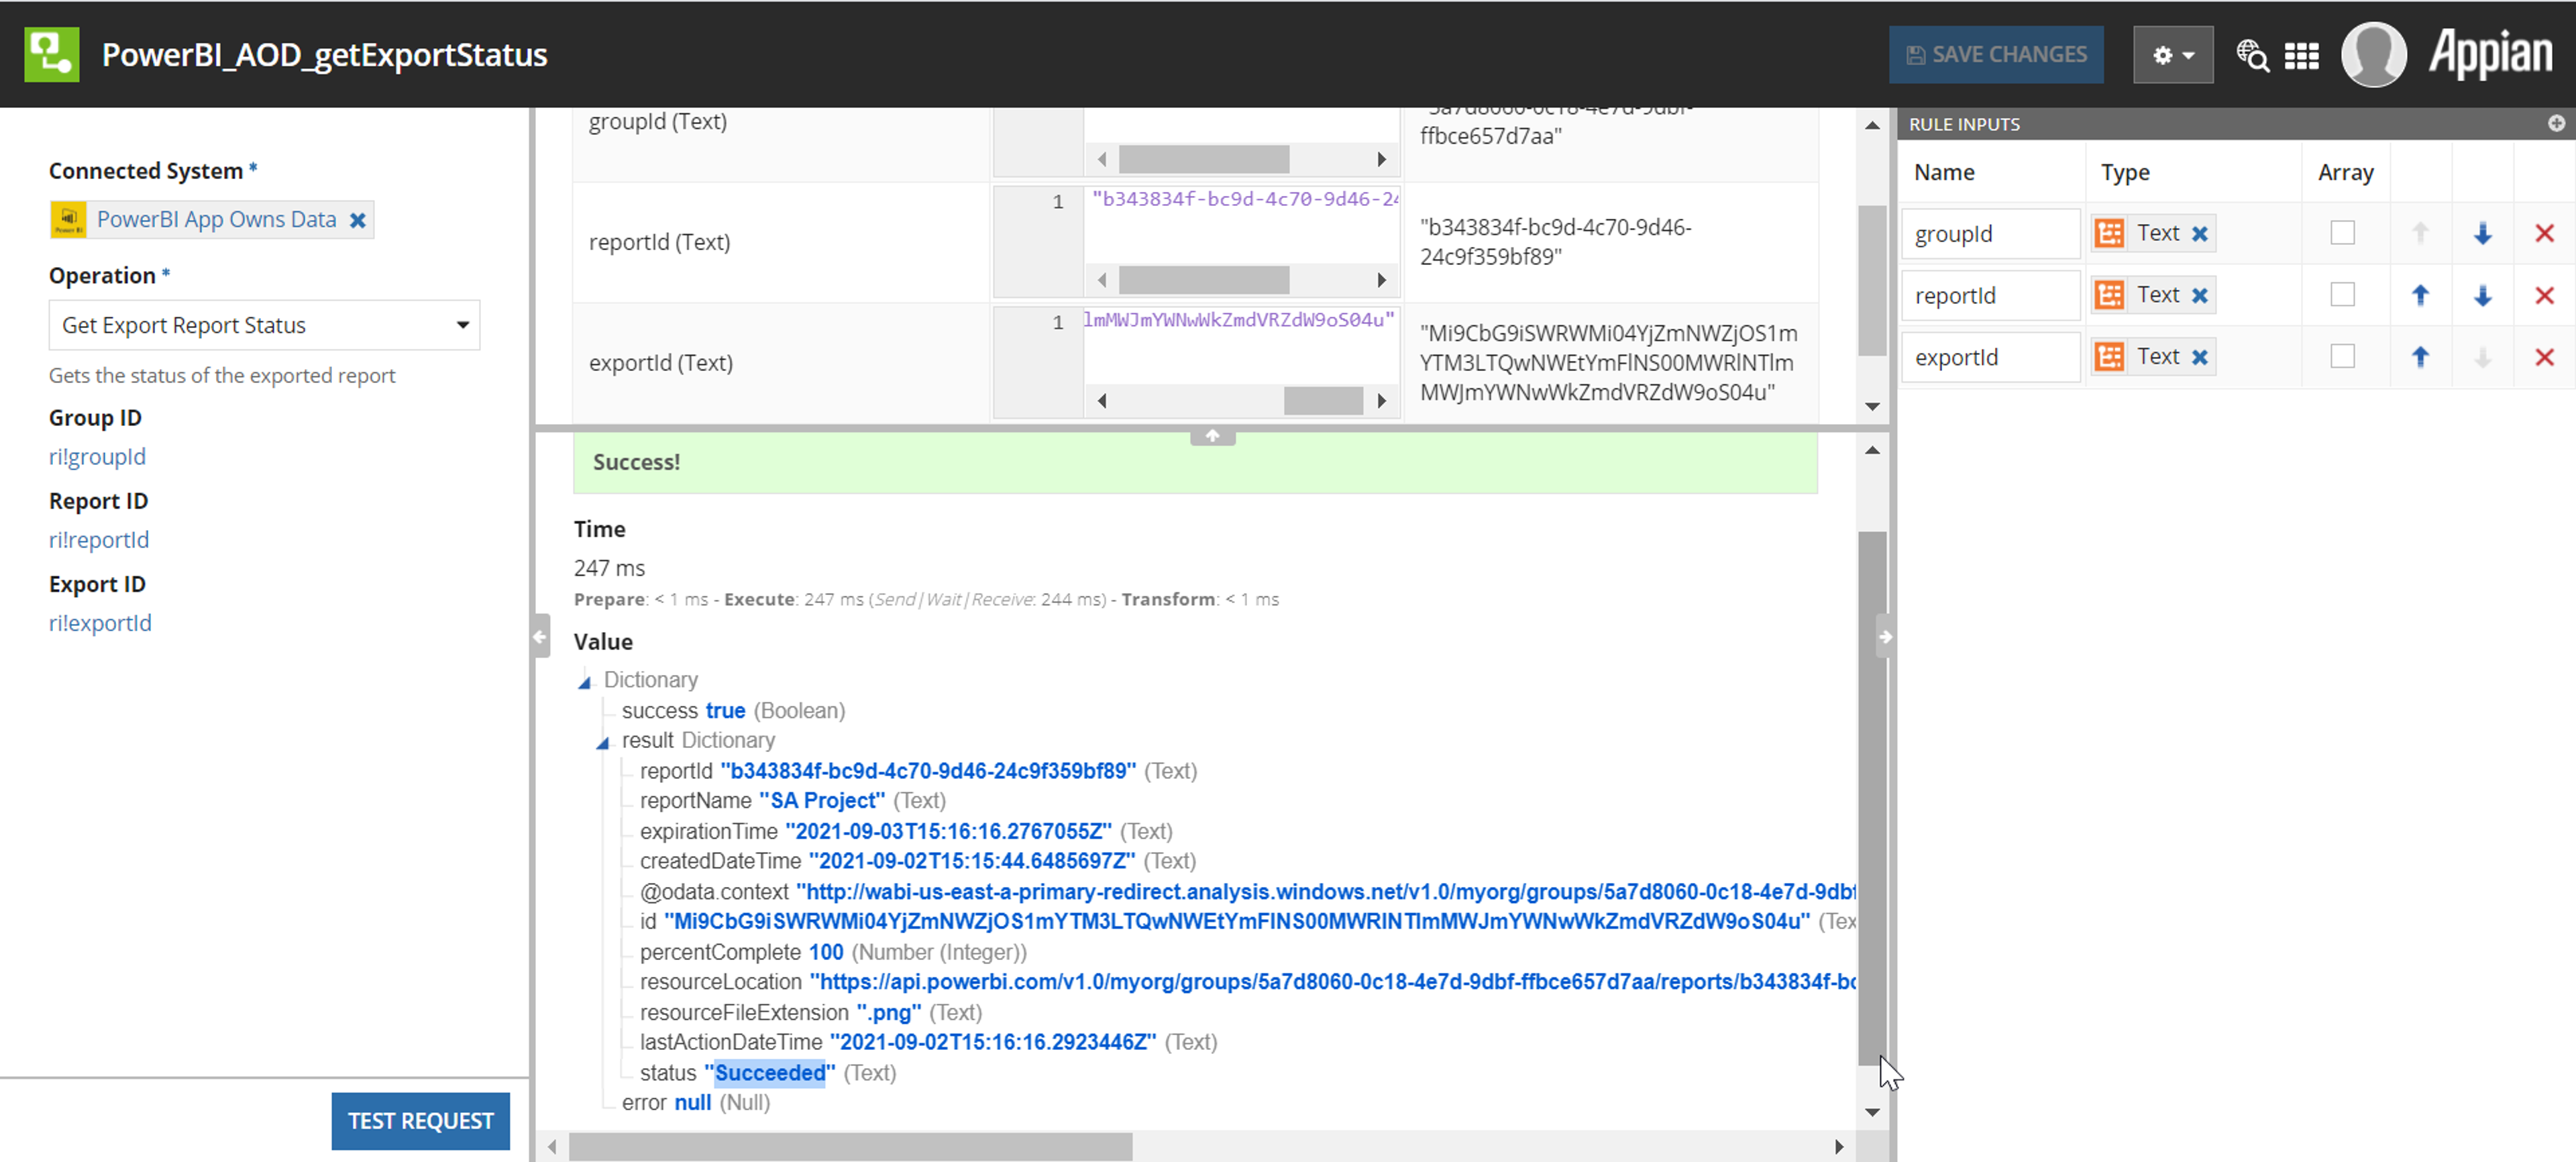The height and width of the screenshot is (1162, 2576).
Task: Click the result pane horizontal scrollbar
Action: click(x=850, y=1147)
